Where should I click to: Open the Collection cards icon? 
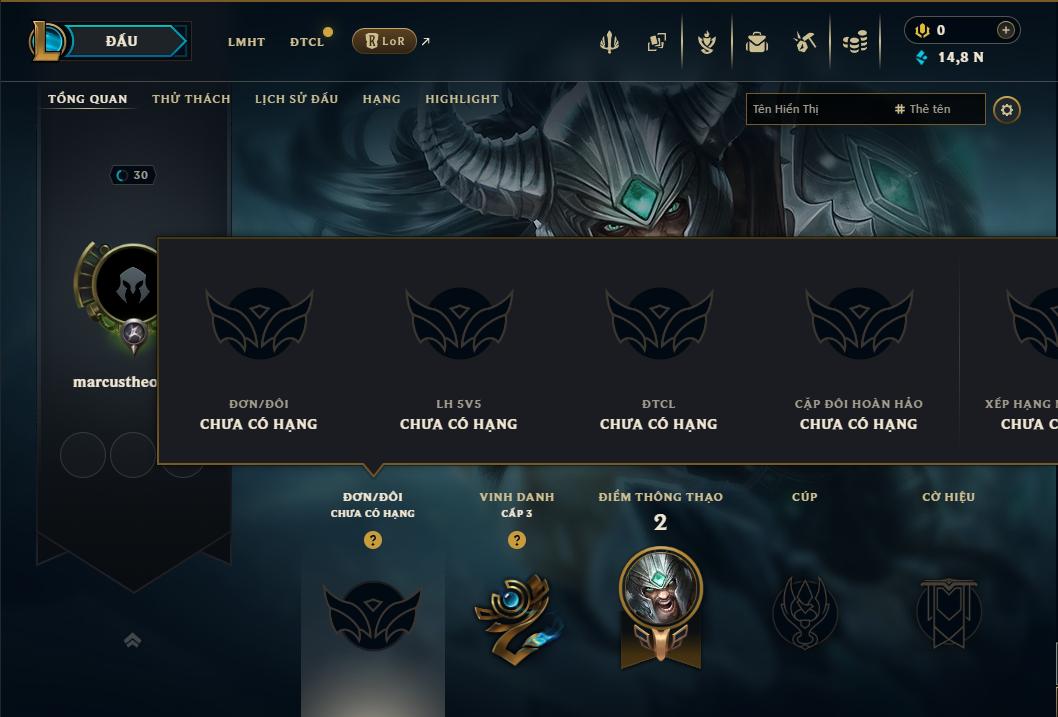point(657,42)
